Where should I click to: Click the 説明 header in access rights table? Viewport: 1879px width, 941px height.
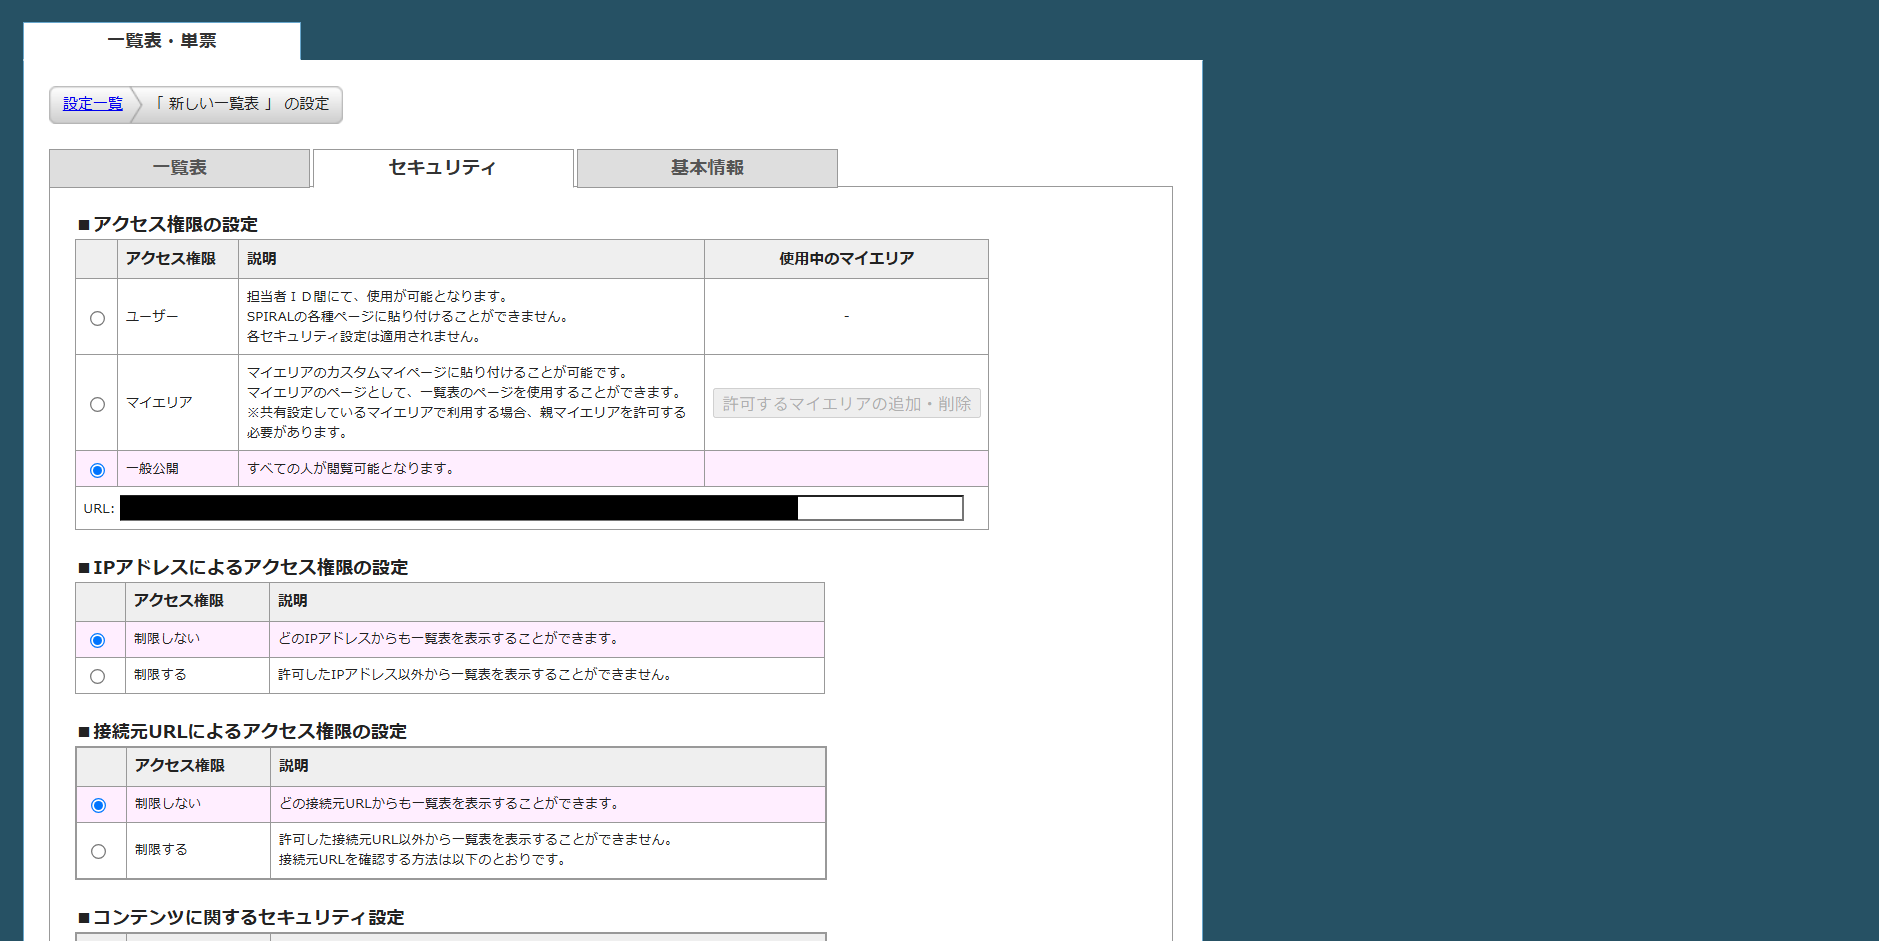click(x=262, y=258)
